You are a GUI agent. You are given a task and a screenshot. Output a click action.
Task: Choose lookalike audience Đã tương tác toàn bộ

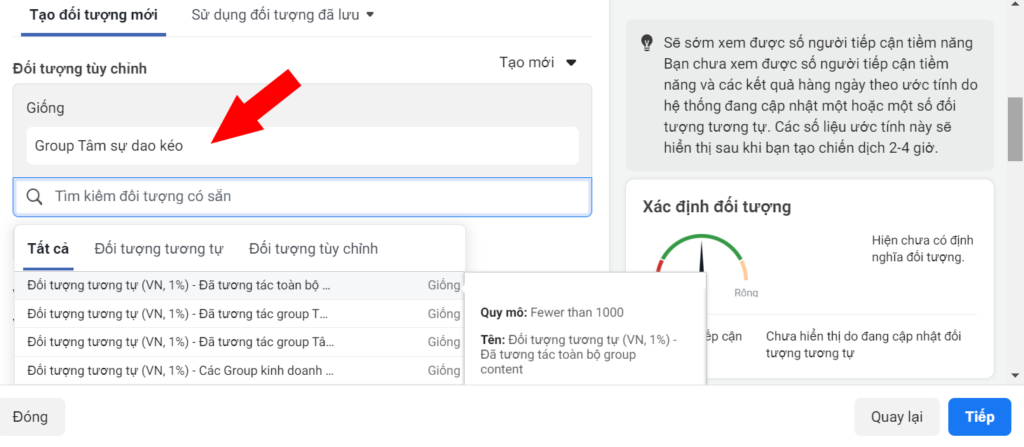pos(239,286)
